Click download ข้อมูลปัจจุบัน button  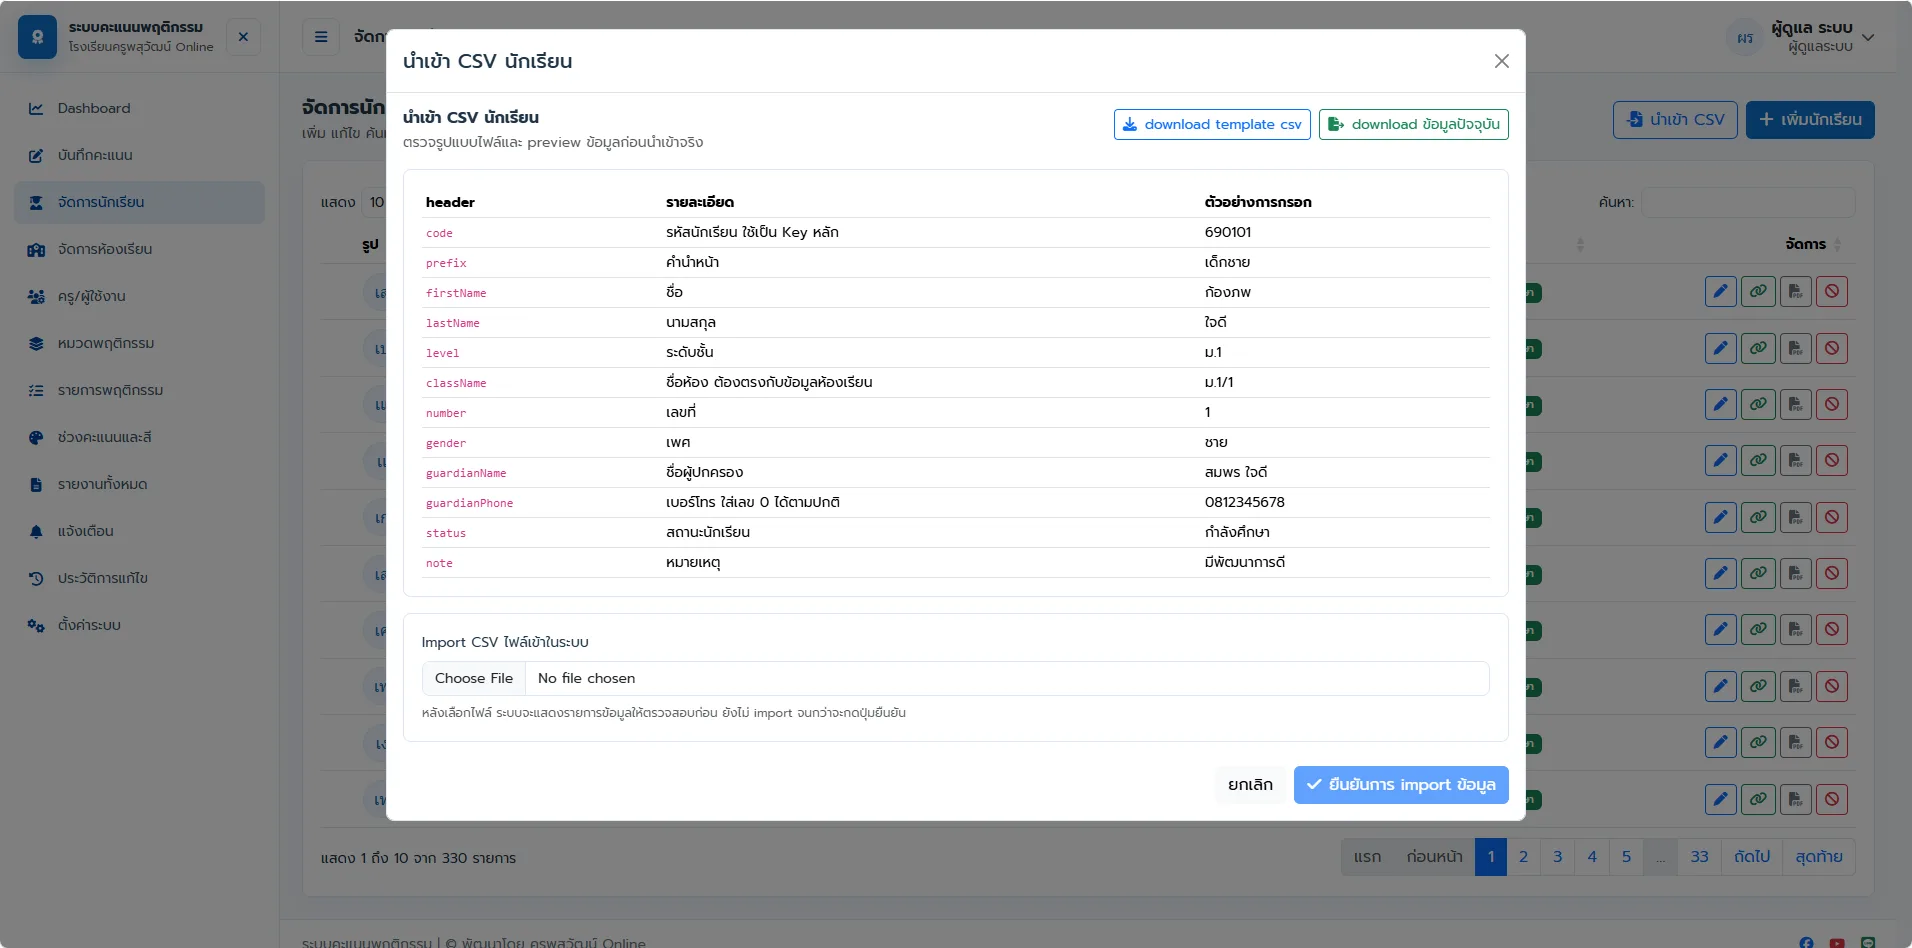(x=1413, y=124)
